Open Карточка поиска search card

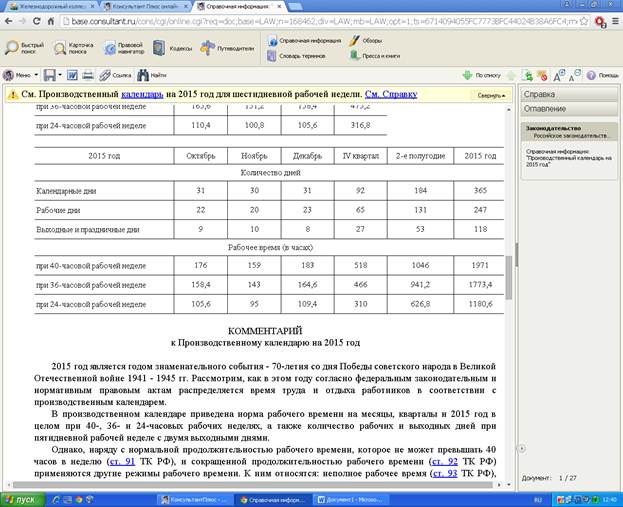click(x=74, y=48)
